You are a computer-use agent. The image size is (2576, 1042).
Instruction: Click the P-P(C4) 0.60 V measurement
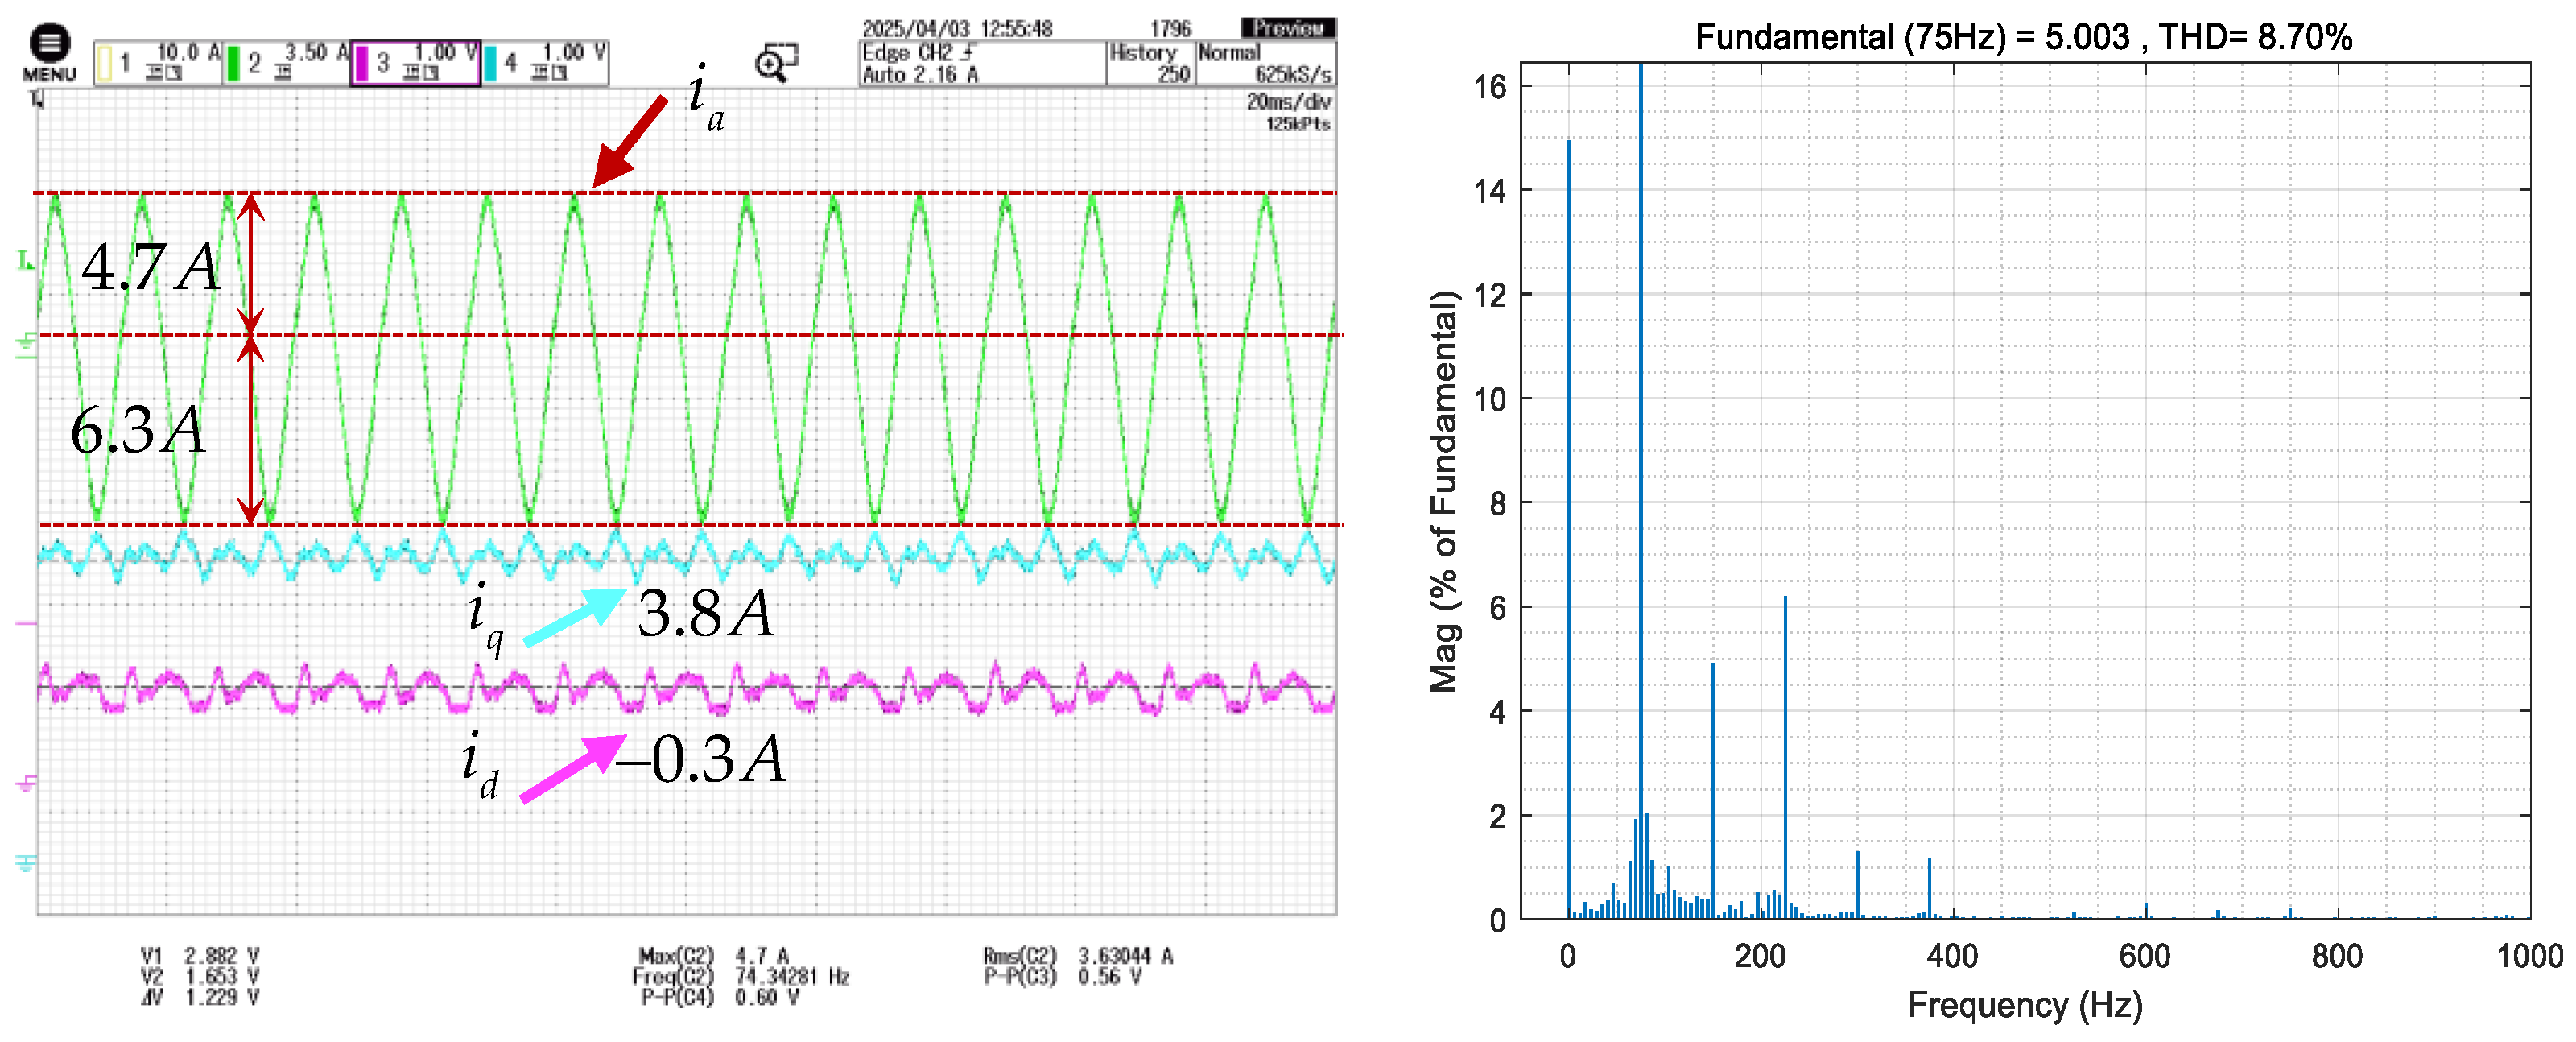[x=720, y=997]
